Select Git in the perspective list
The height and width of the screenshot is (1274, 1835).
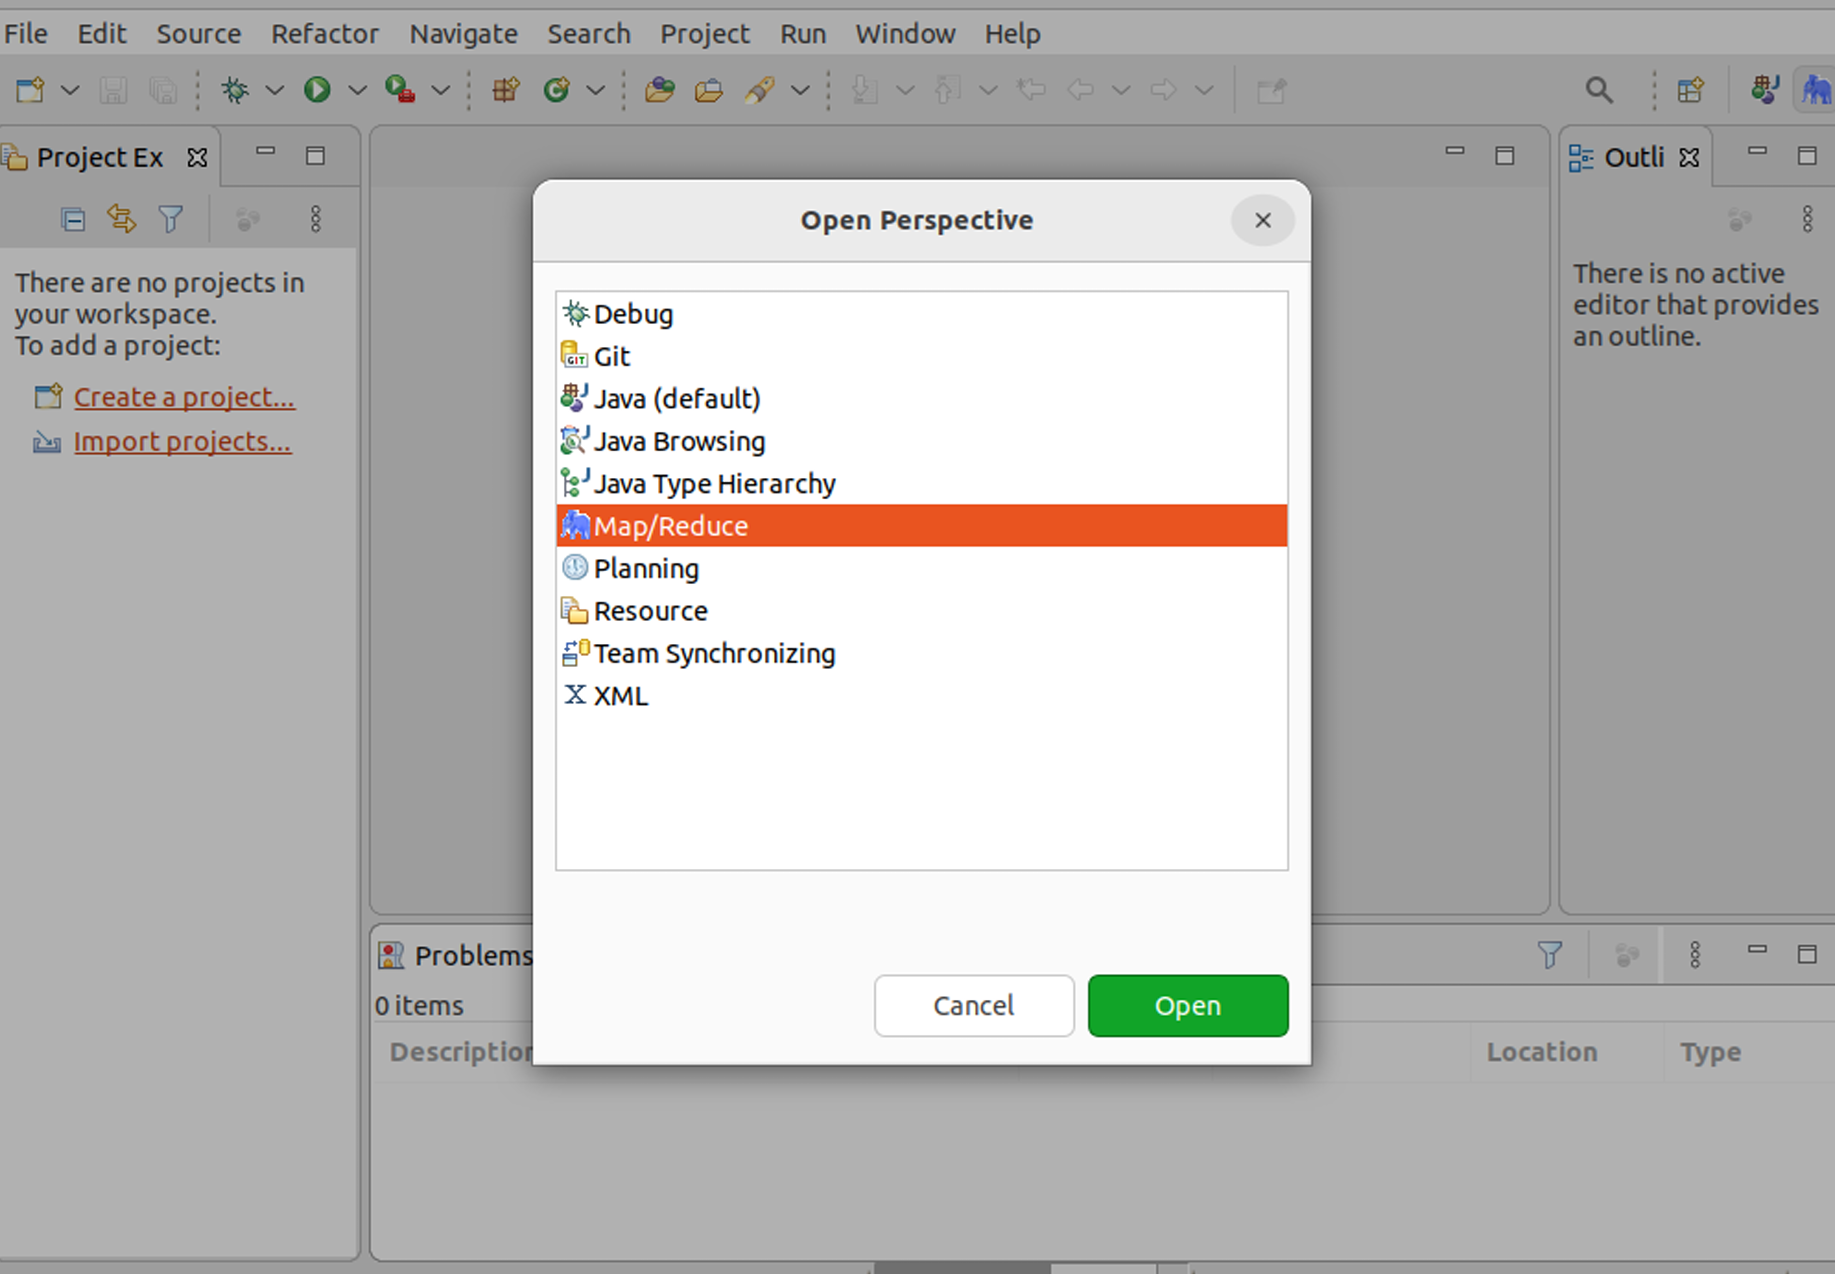[x=921, y=356]
